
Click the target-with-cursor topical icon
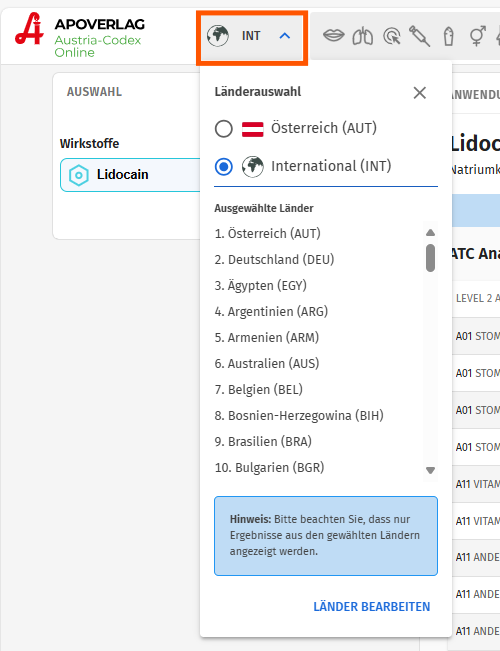(x=391, y=36)
